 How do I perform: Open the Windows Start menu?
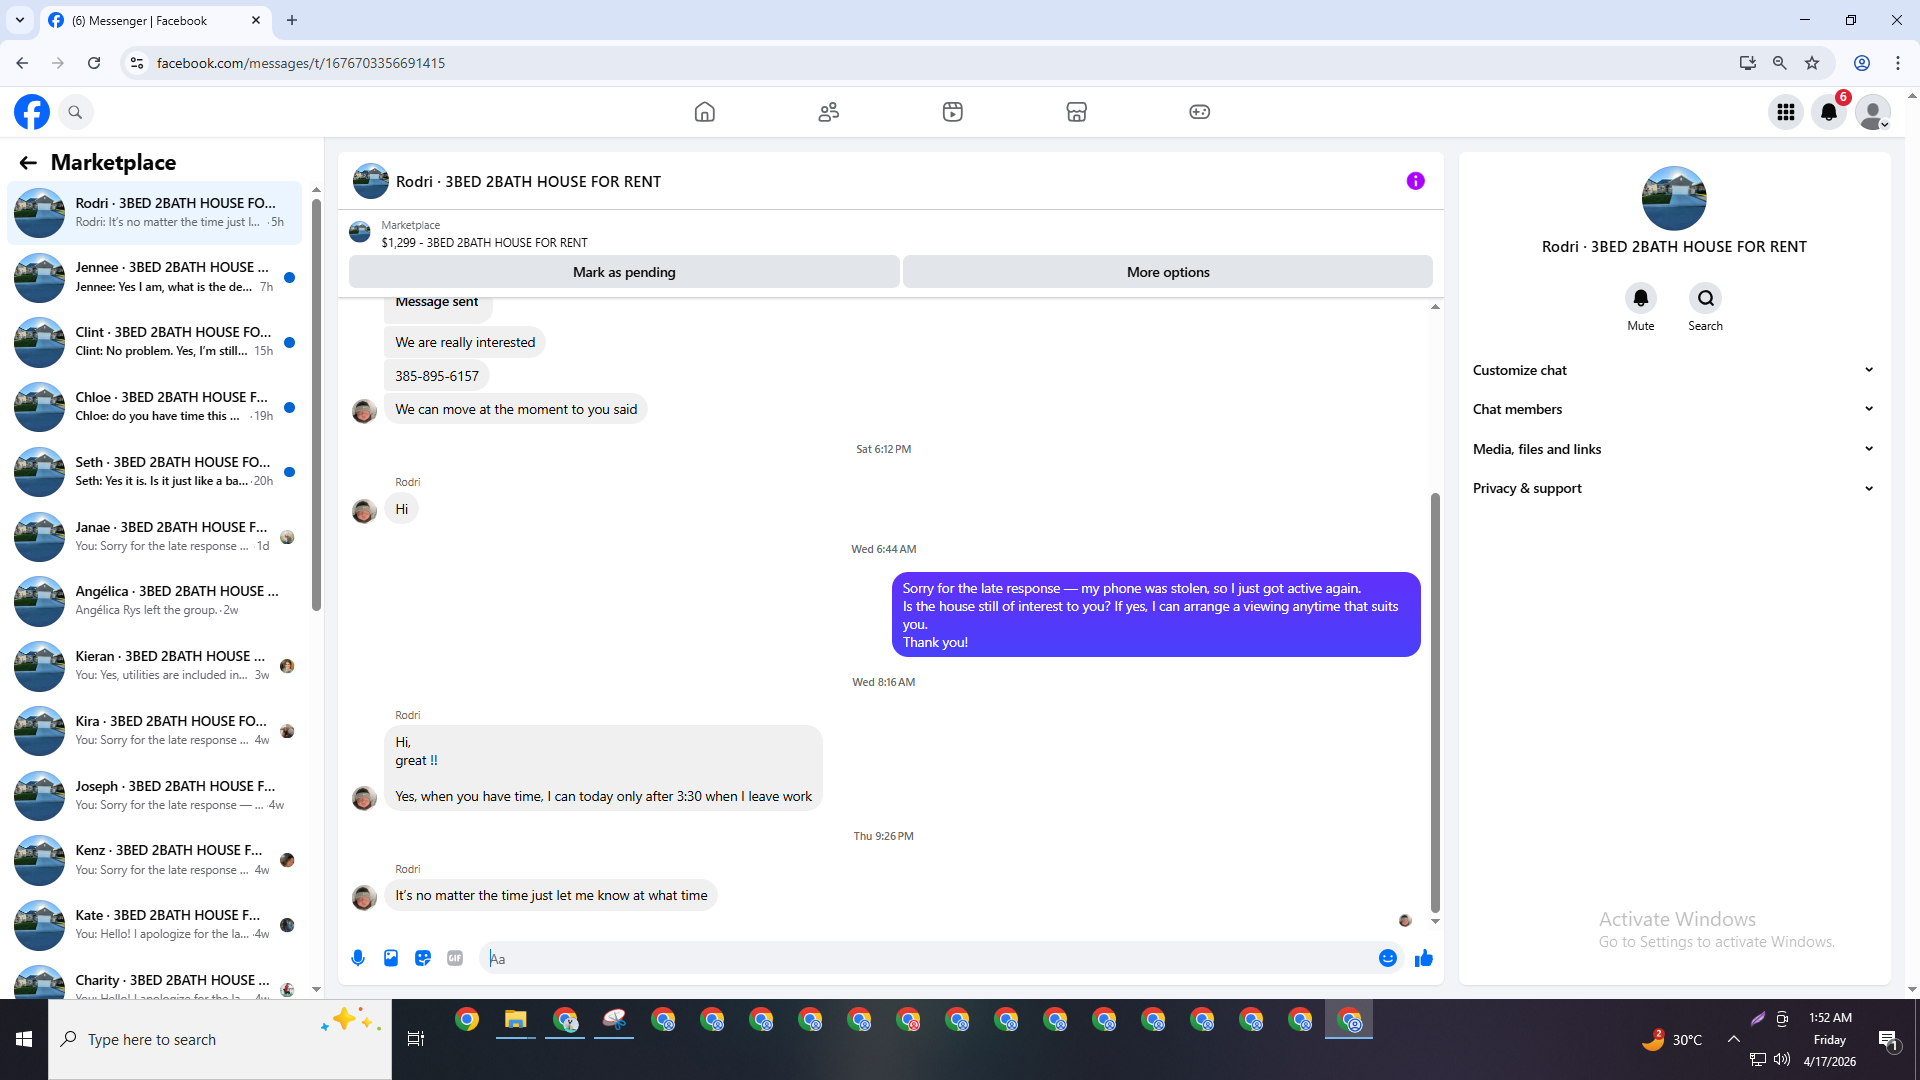point(24,1039)
